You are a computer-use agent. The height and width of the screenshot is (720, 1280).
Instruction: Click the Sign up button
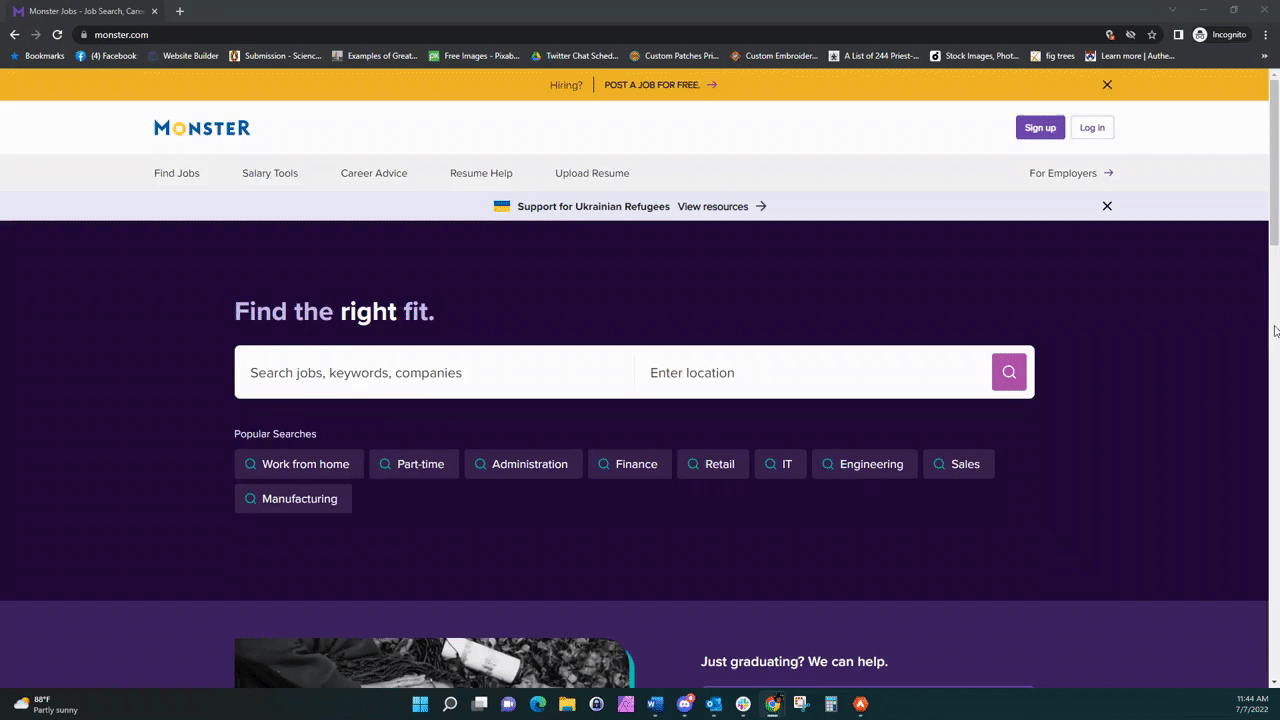pos(1040,127)
